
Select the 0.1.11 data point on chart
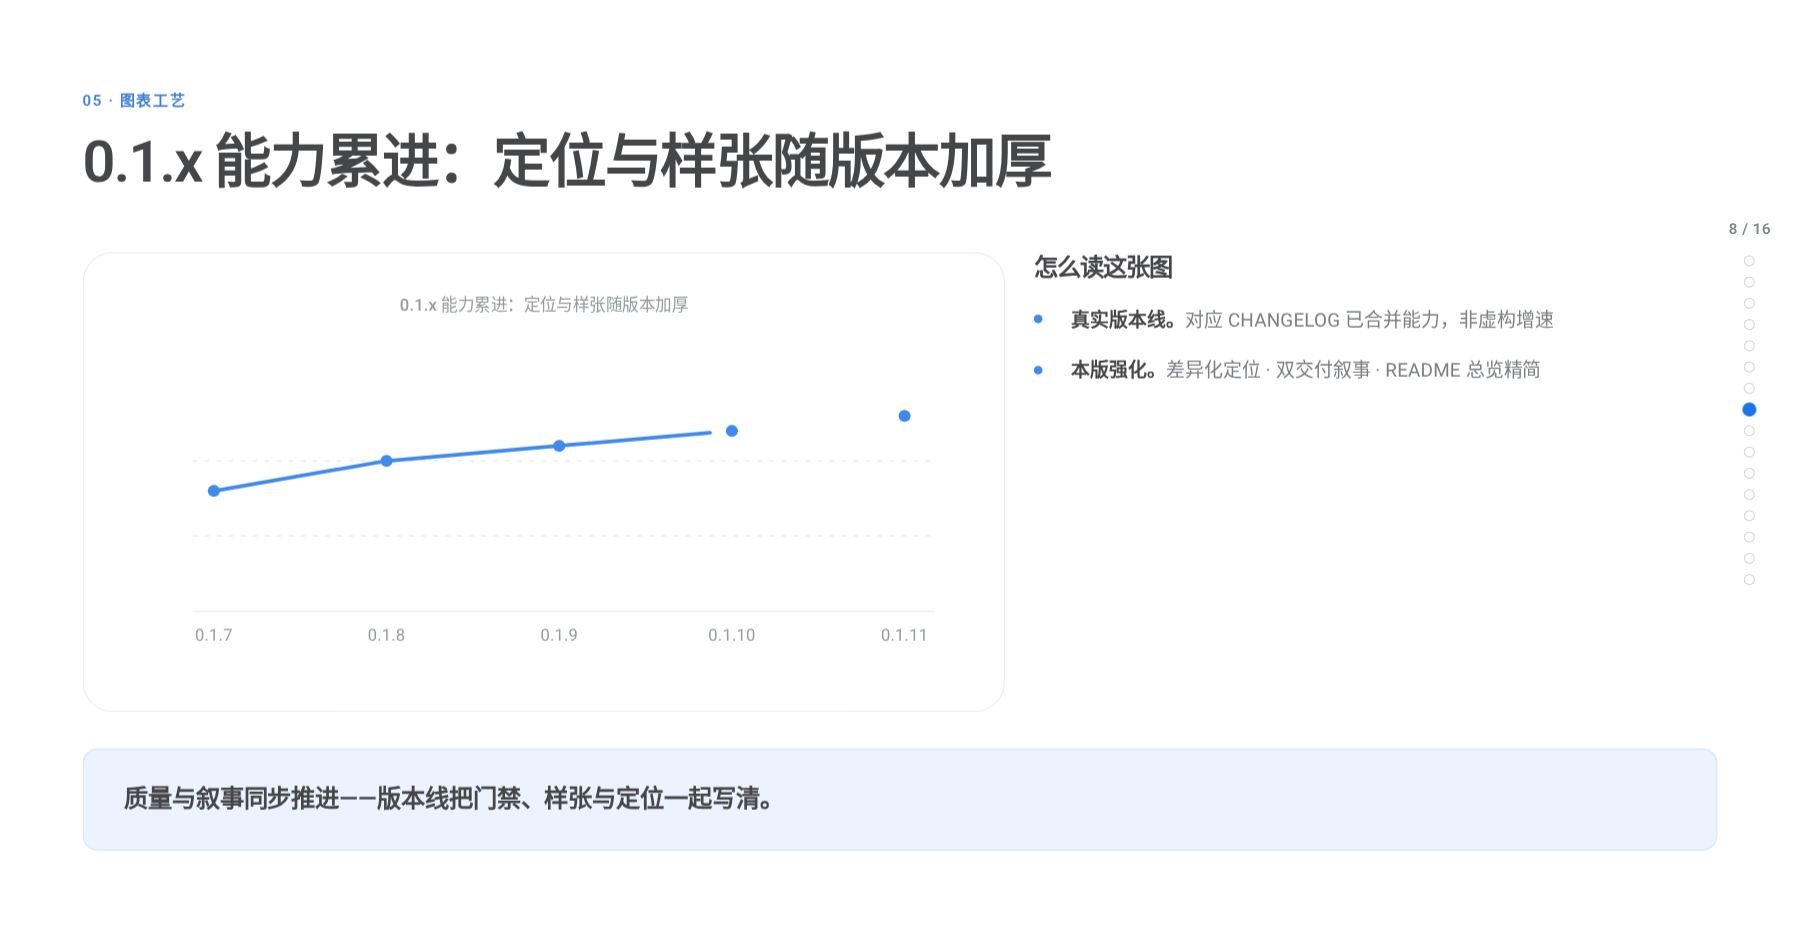click(x=904, y=416)
